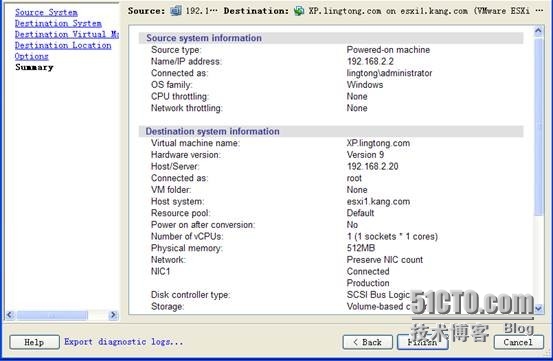
Task: Go to the Destination System step
Action: (x=58, y=24)
